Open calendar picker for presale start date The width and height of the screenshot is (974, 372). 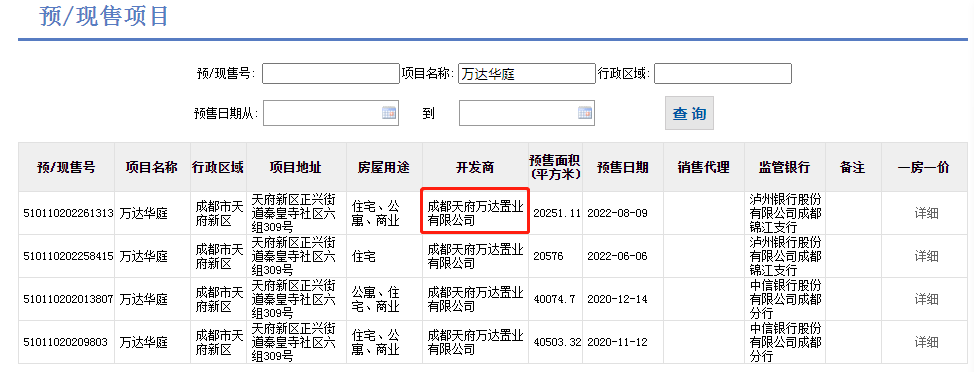click(389, 113)
